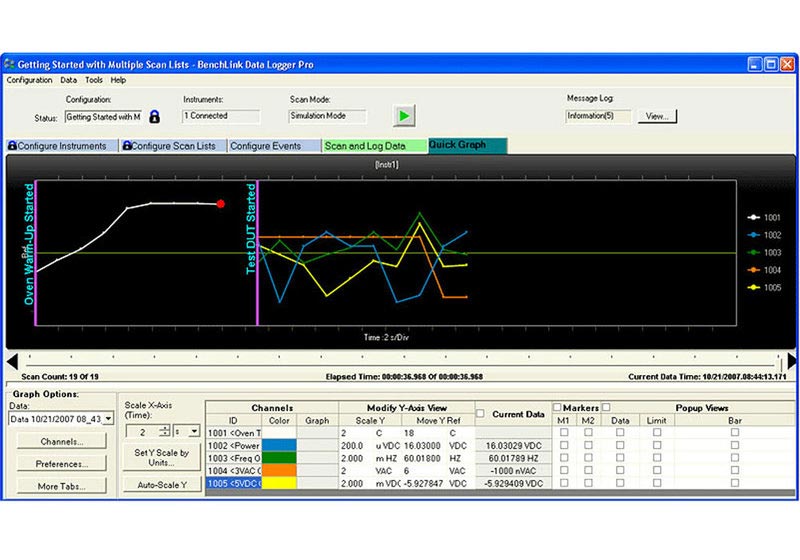Click Set Y Scale by Units button
800x560 pixels.
point(162,457)
